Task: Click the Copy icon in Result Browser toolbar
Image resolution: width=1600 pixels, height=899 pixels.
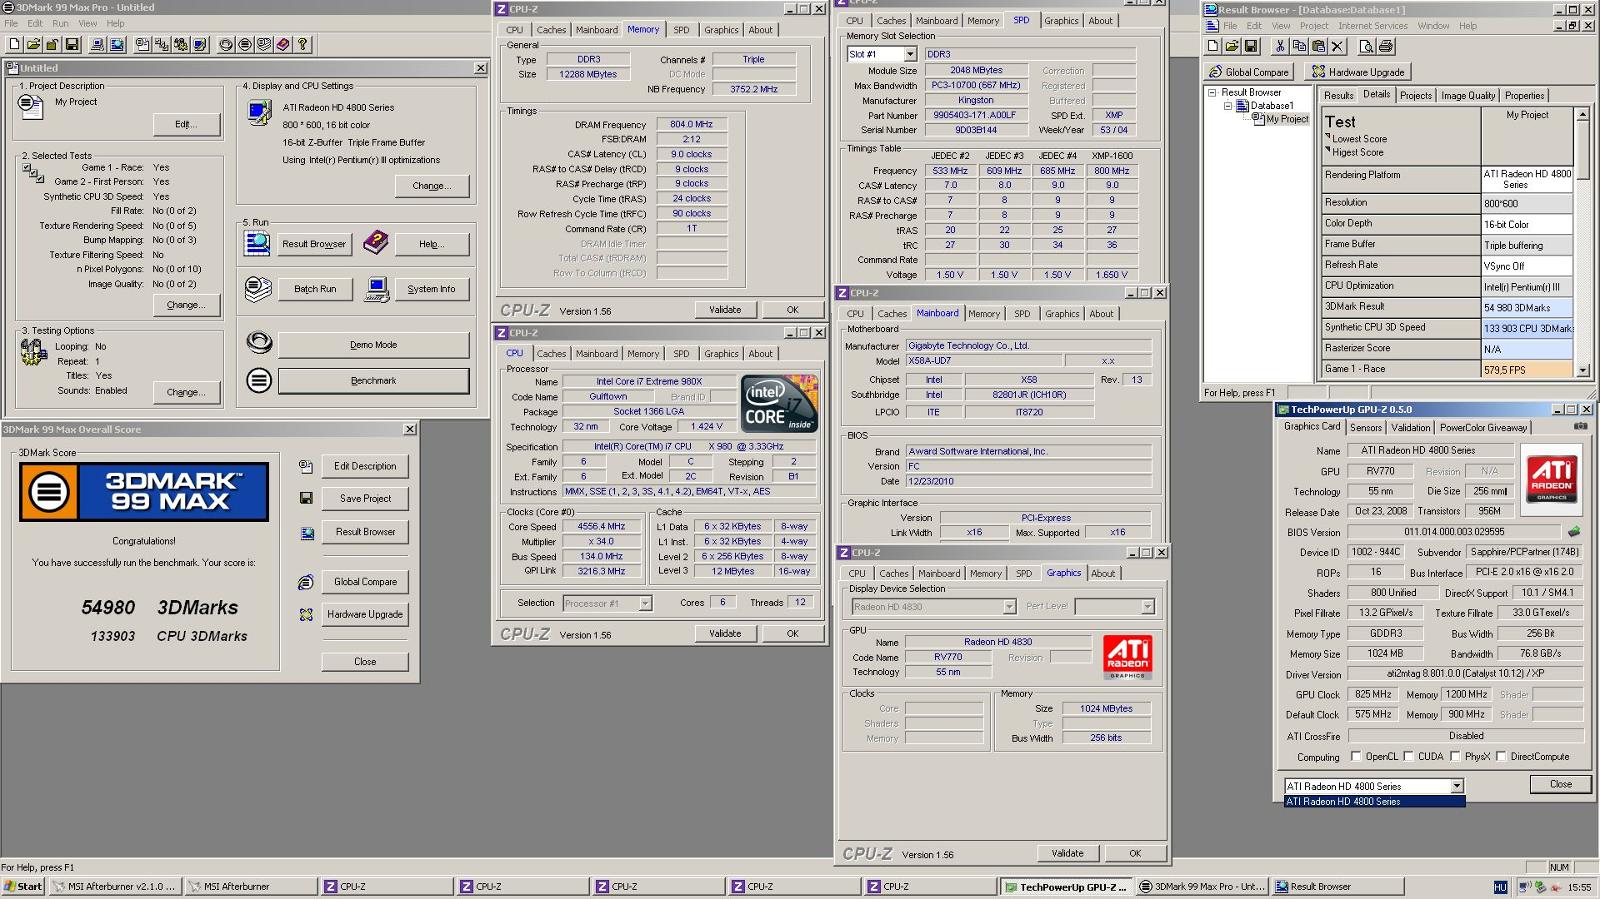Action: pos(1299,46)
